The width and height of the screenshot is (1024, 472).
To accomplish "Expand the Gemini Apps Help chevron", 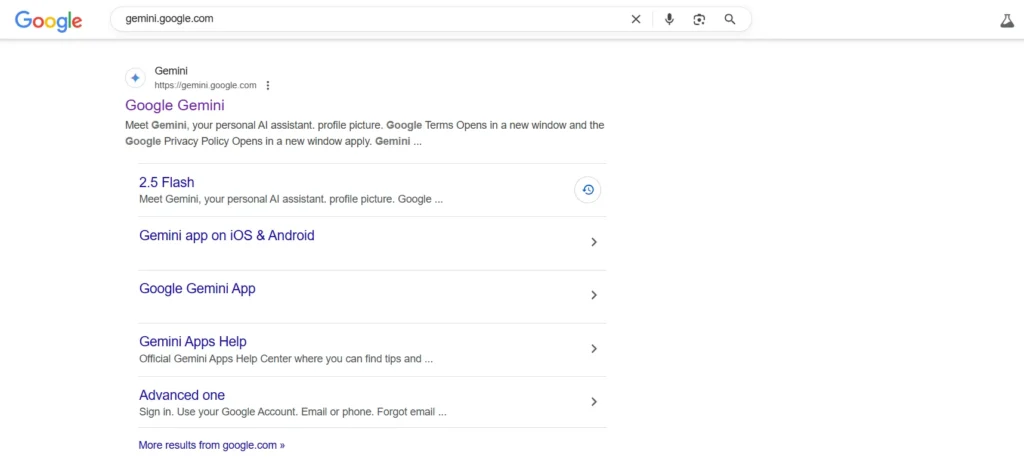I will pyautogui.click(x=594, y=349).
